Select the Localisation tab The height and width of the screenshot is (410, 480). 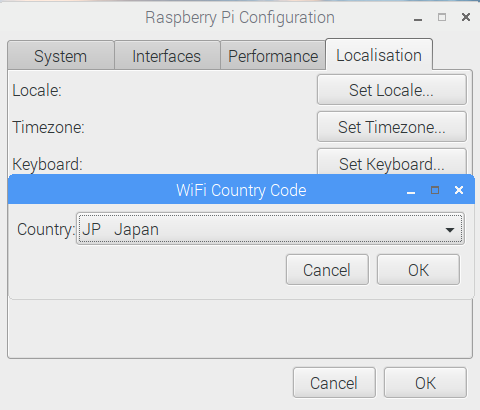point(379,55)
